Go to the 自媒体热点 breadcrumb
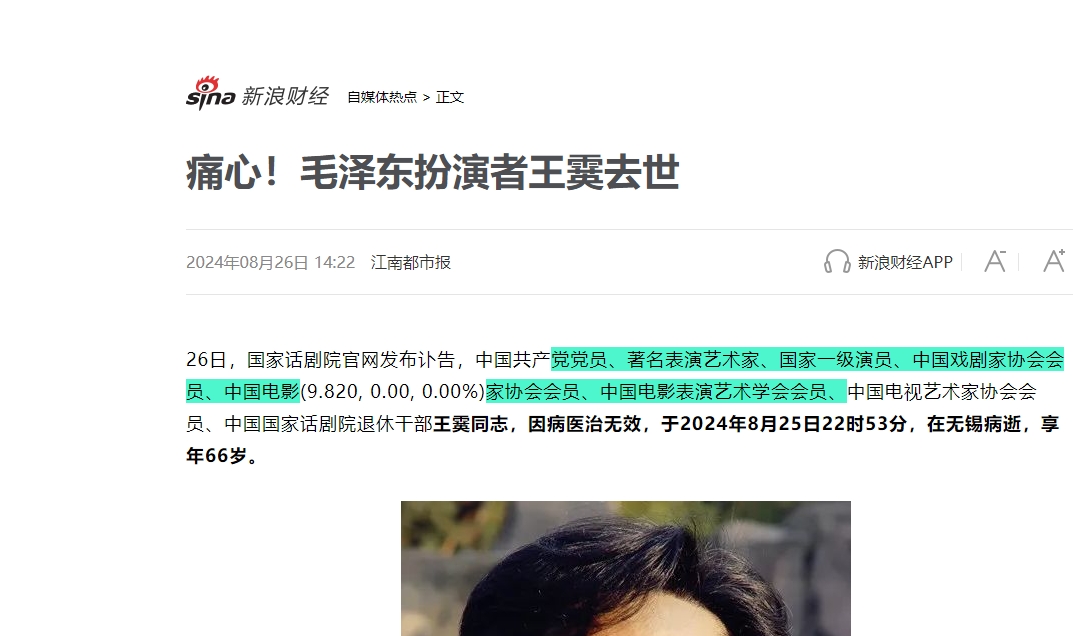 tap(382, 97)
